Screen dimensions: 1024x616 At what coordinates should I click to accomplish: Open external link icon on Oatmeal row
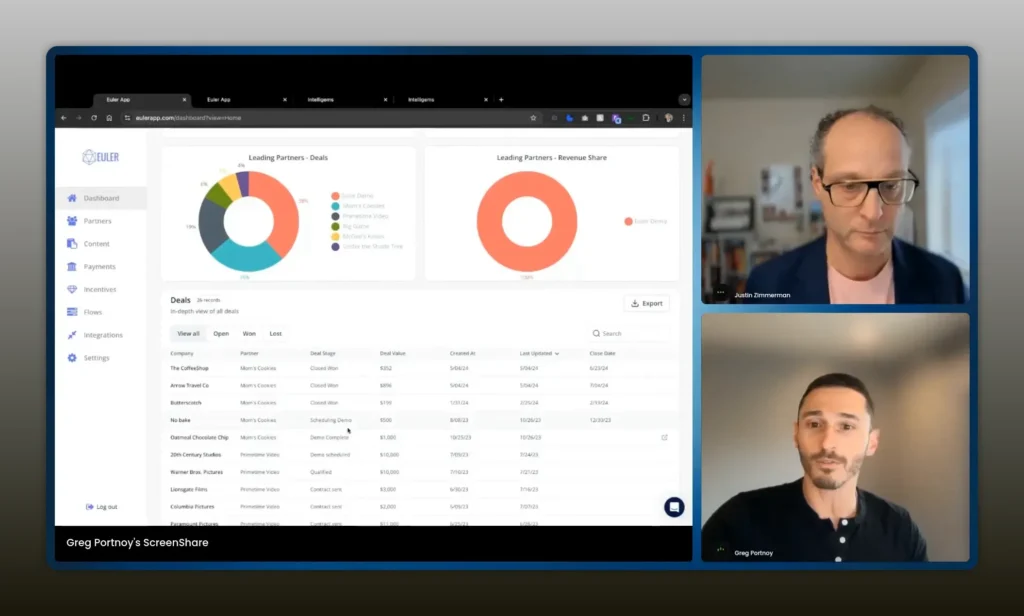[x=665, y=437]
